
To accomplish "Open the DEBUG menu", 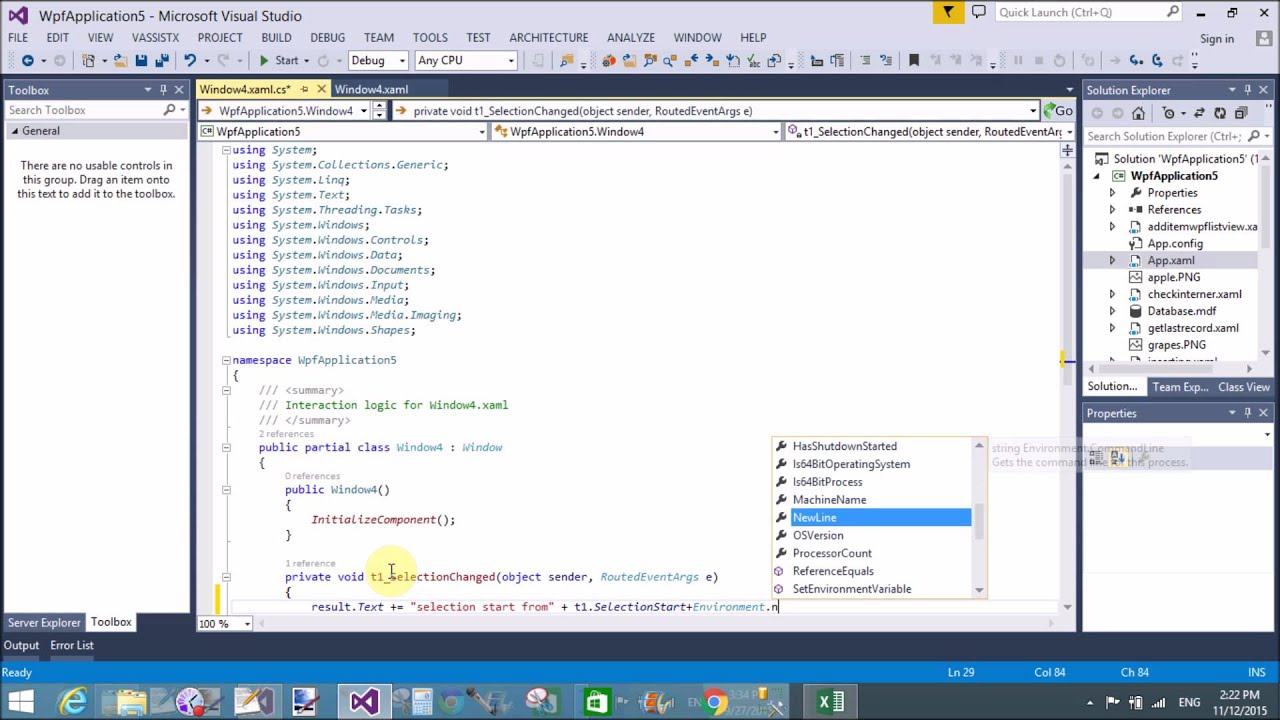I will point(327,37).
